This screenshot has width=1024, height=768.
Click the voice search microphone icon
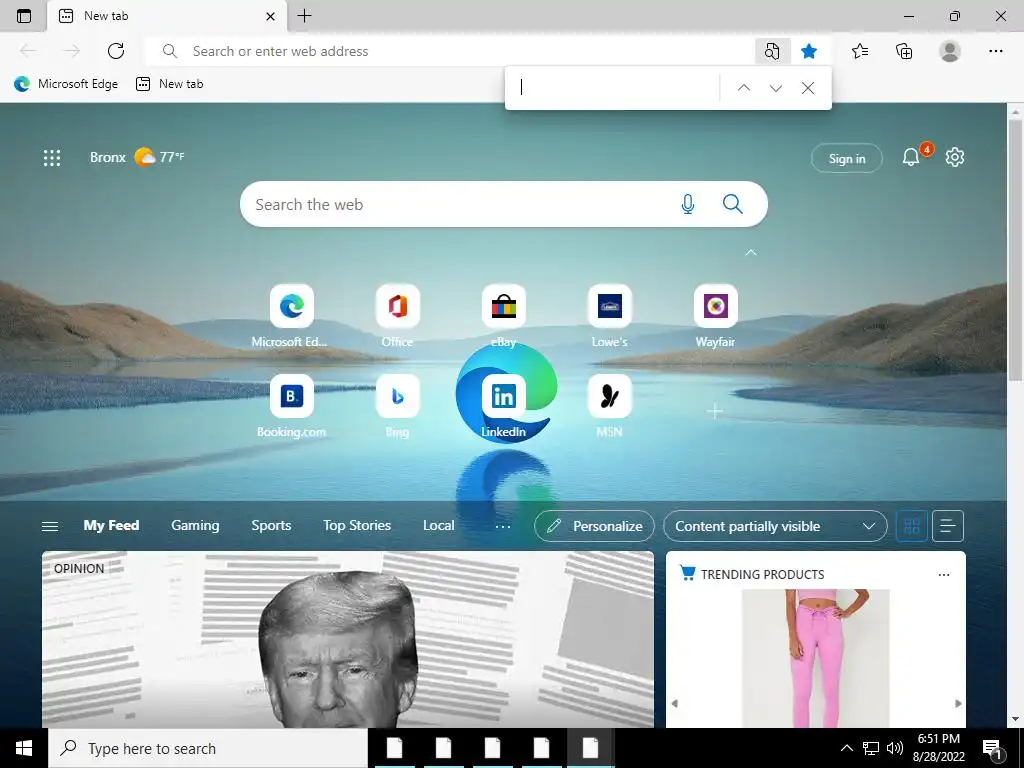[688, 204]
